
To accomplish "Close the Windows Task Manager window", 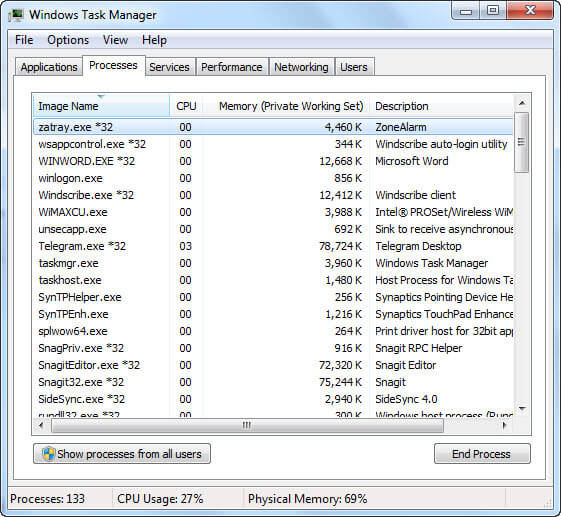I will coord(530,11).
